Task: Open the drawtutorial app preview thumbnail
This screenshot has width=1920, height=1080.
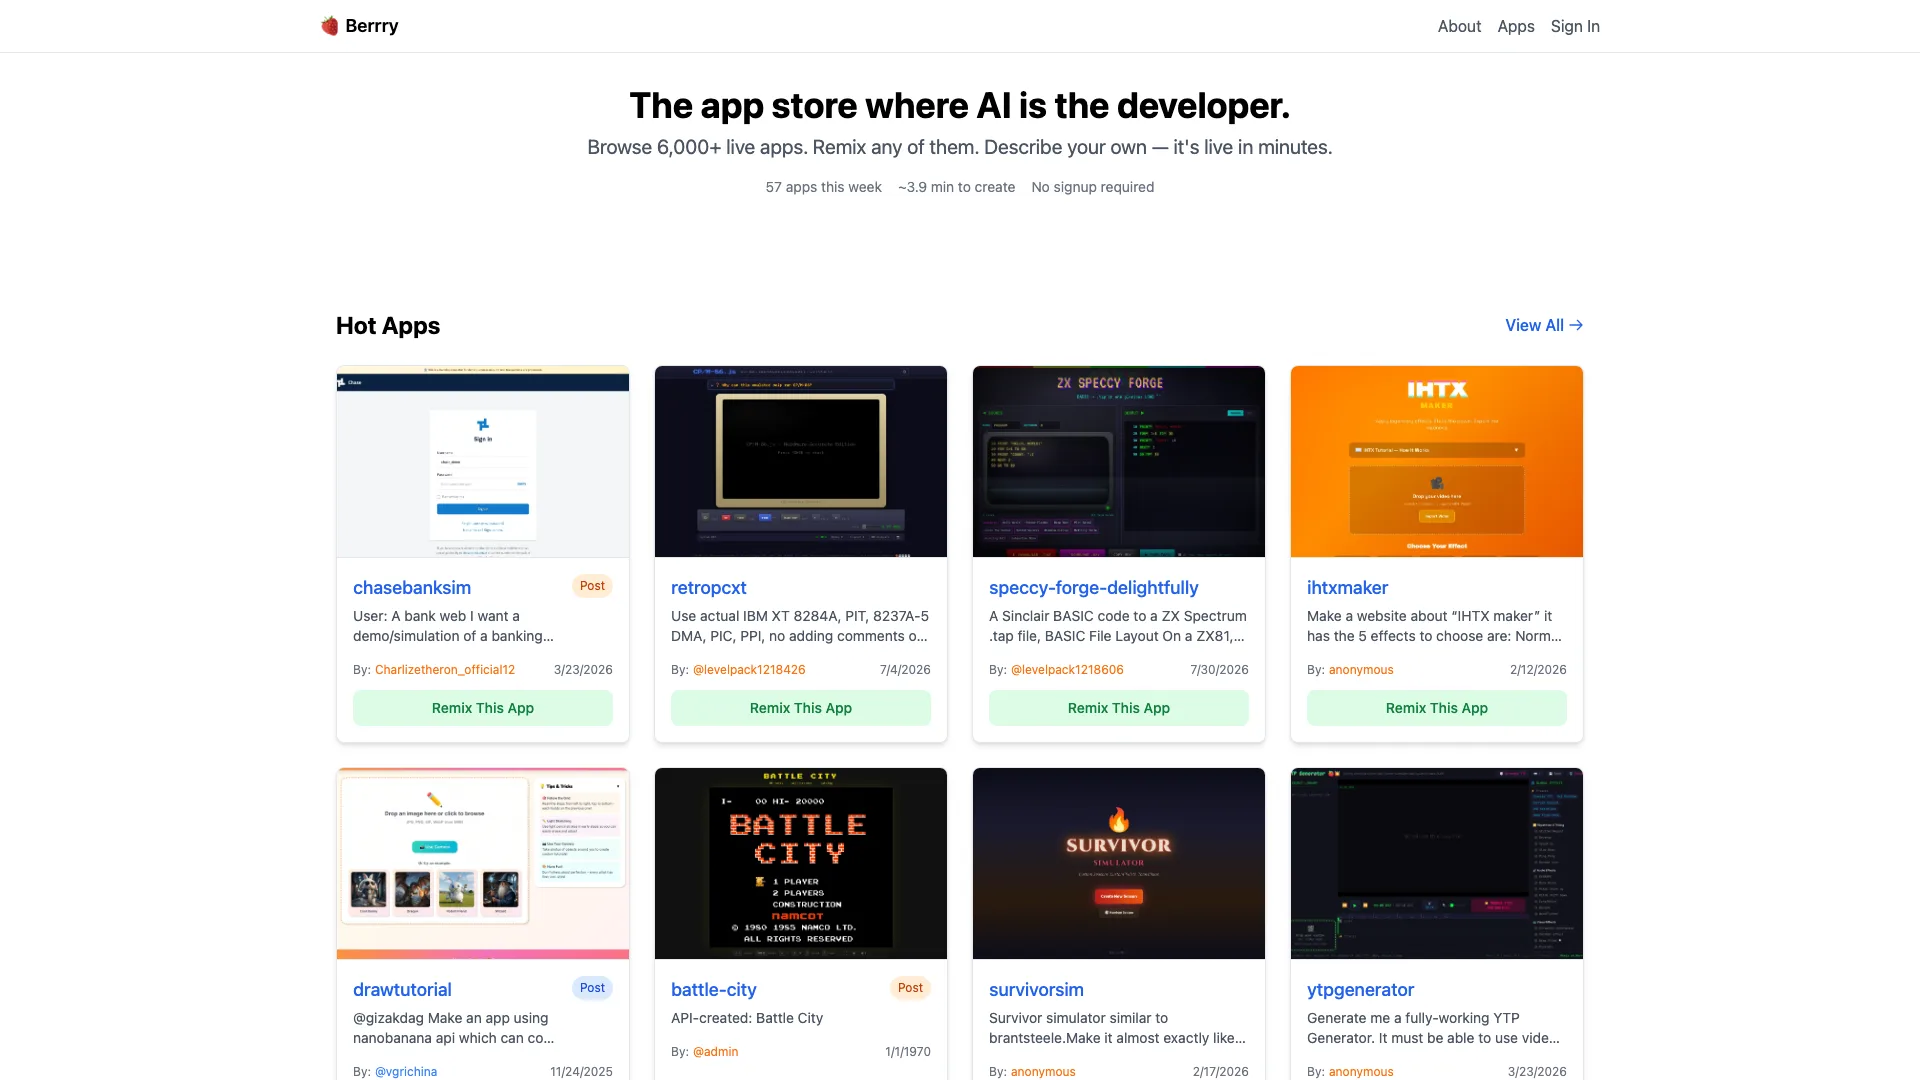Action: [483, 863]
